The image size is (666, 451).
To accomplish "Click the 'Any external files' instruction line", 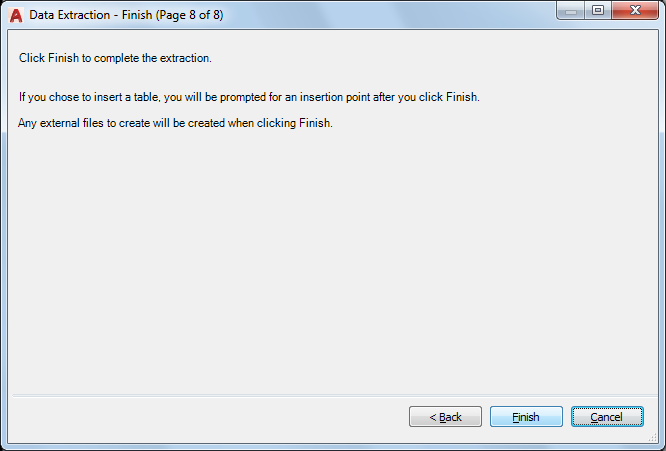I will 175,123.
